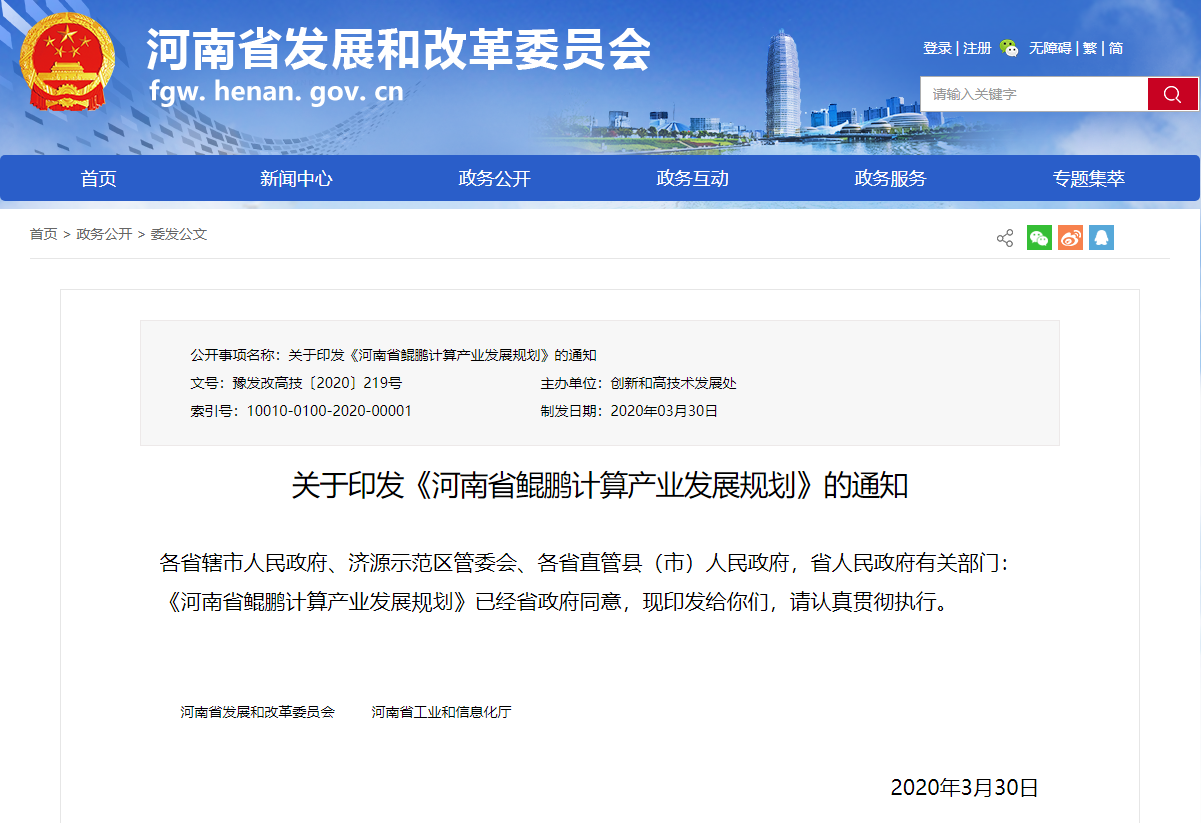Go to 政务公开 in breadcrumb
This screenshot has width=1201, height=823.
click(104, 234)
